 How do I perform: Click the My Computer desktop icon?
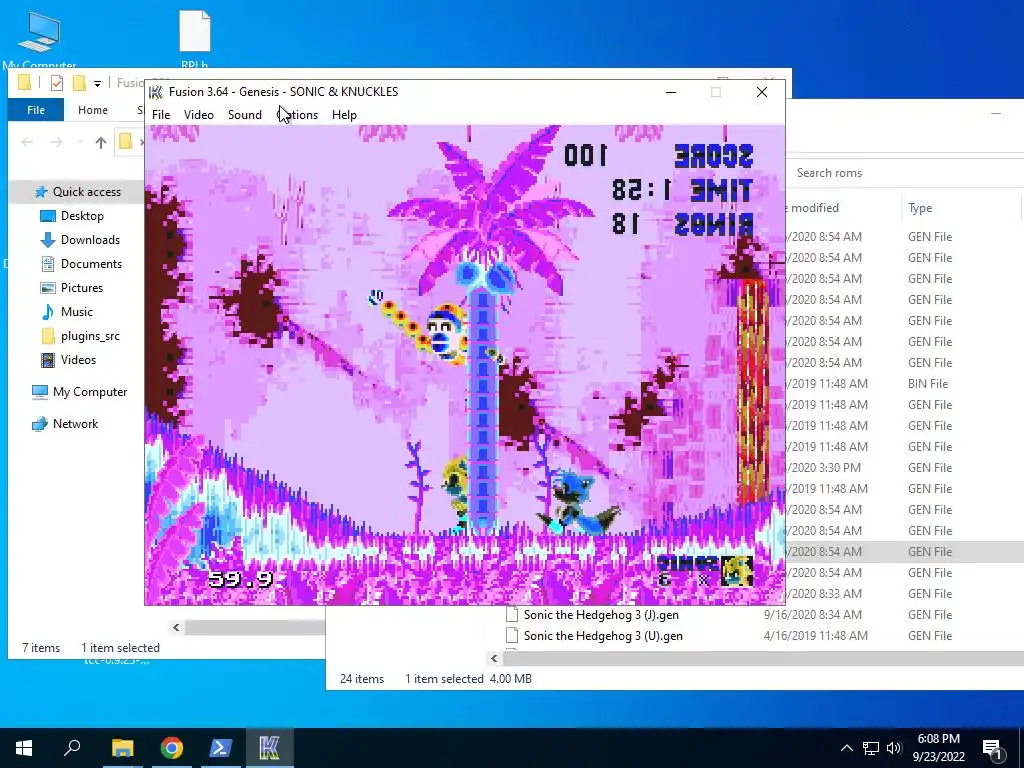[39, 39]
